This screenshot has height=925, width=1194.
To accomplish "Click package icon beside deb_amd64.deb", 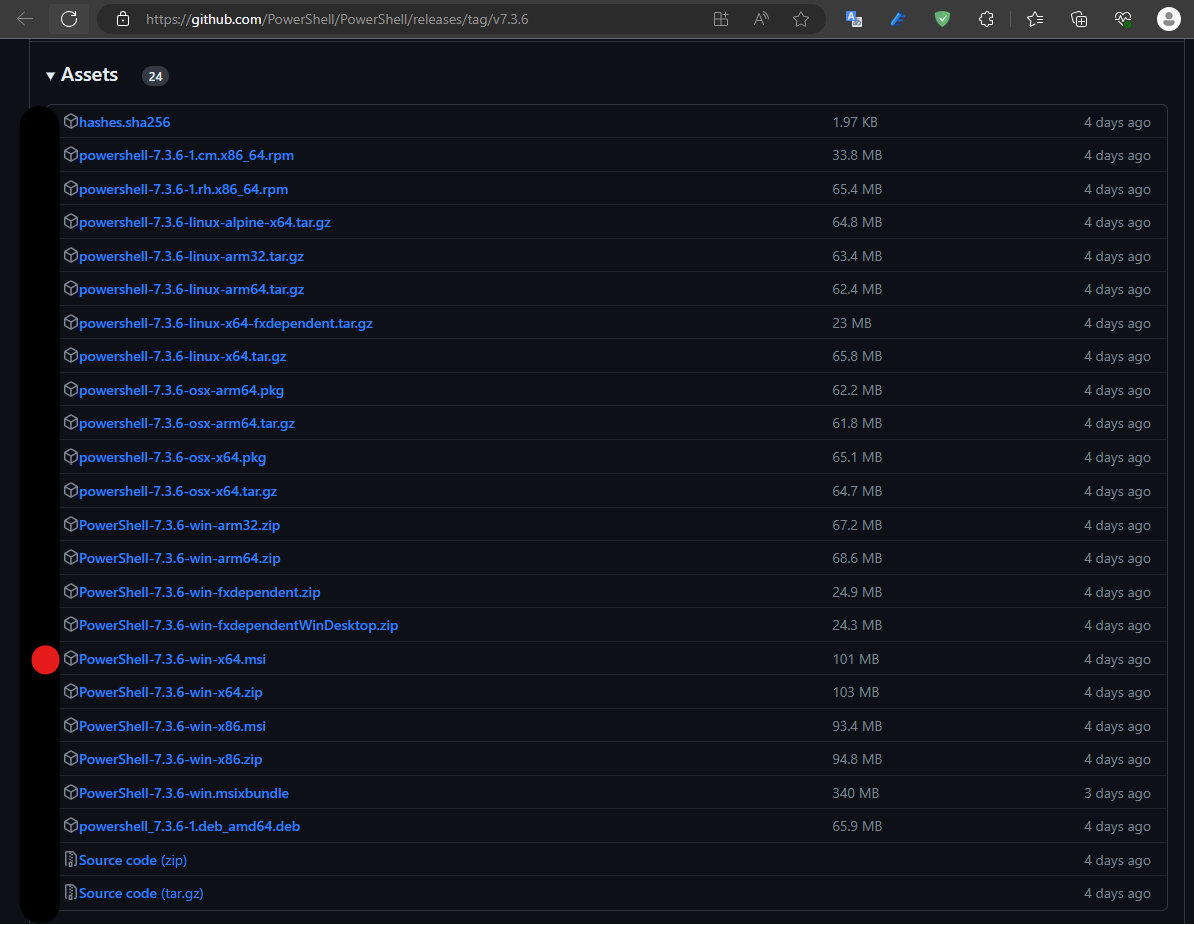I will (x=71, y=825).
